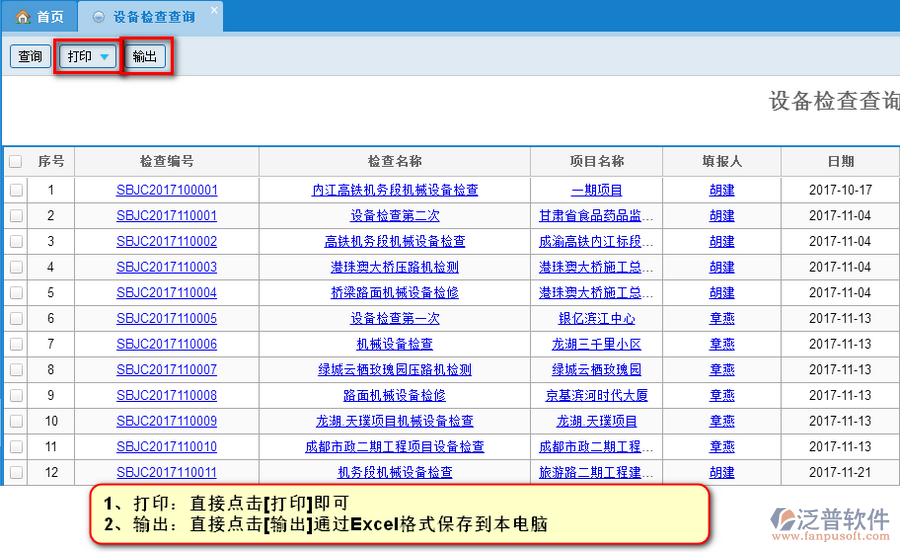
Task: Open 机务段机械设备检查 link in row 12
Action: 394,473
